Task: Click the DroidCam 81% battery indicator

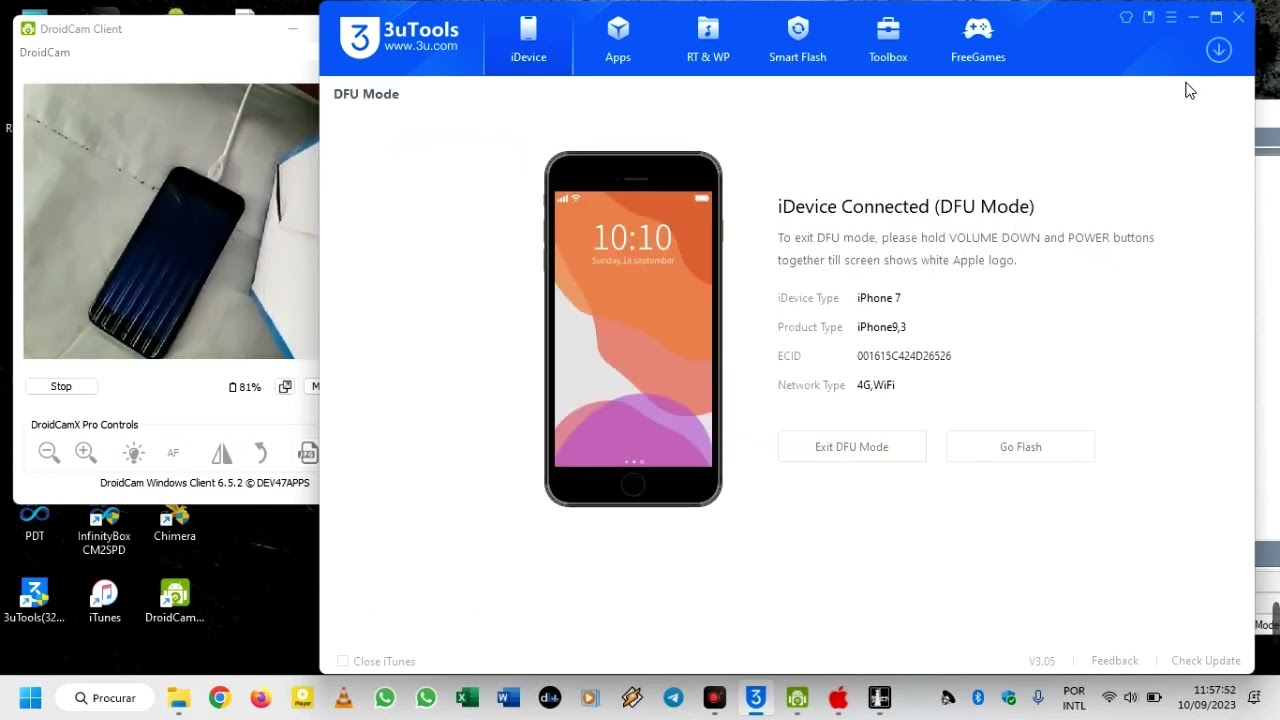Action: click(x=245, y=387)
